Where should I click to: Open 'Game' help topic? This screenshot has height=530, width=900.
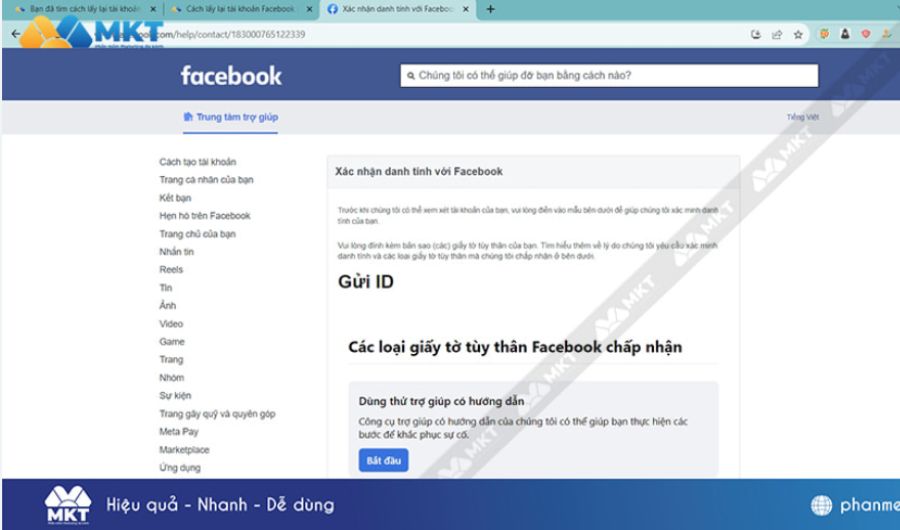(x=172, y=342)
